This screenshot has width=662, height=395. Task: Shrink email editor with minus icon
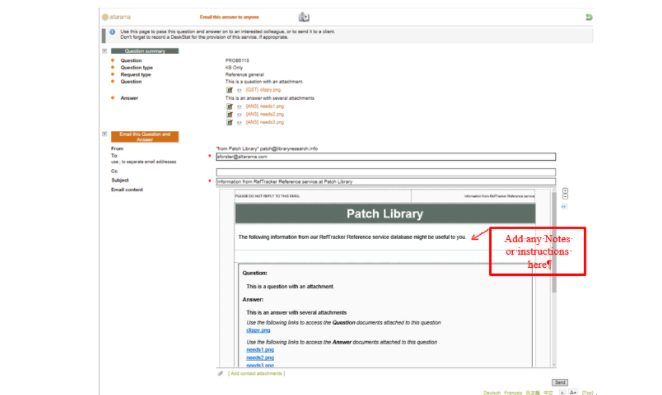(565, 197)
